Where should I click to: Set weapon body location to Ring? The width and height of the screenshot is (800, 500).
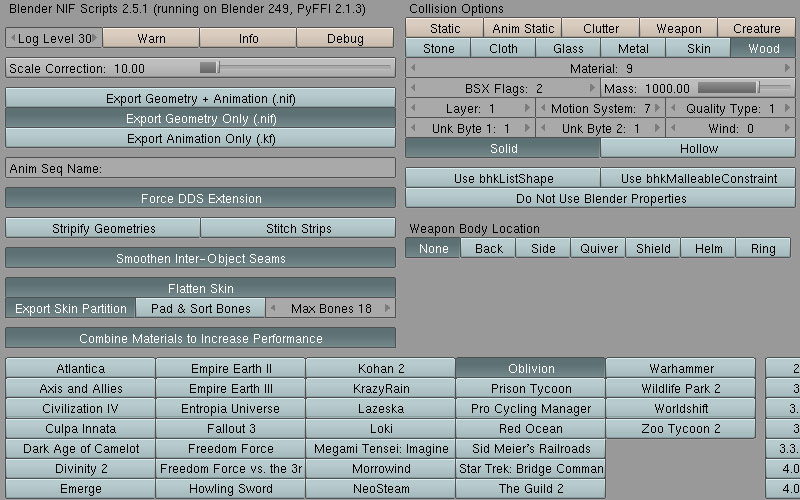[x=763, y=248]
